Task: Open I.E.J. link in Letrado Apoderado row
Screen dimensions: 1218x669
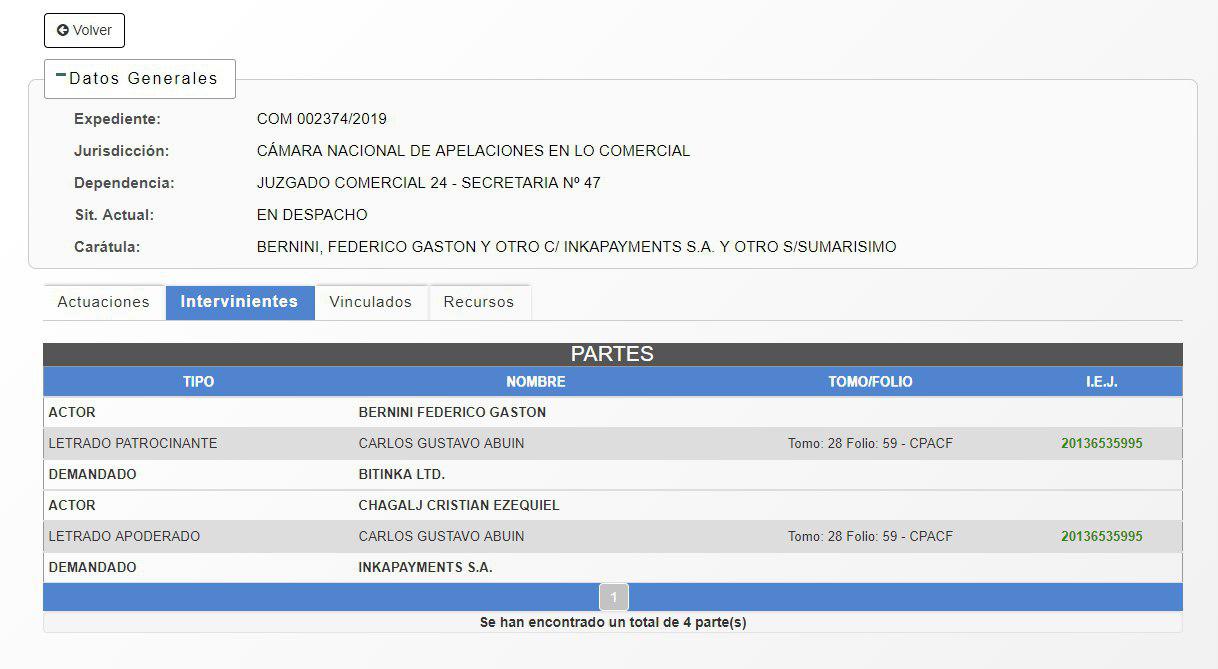Action: tap(1101, 536)
